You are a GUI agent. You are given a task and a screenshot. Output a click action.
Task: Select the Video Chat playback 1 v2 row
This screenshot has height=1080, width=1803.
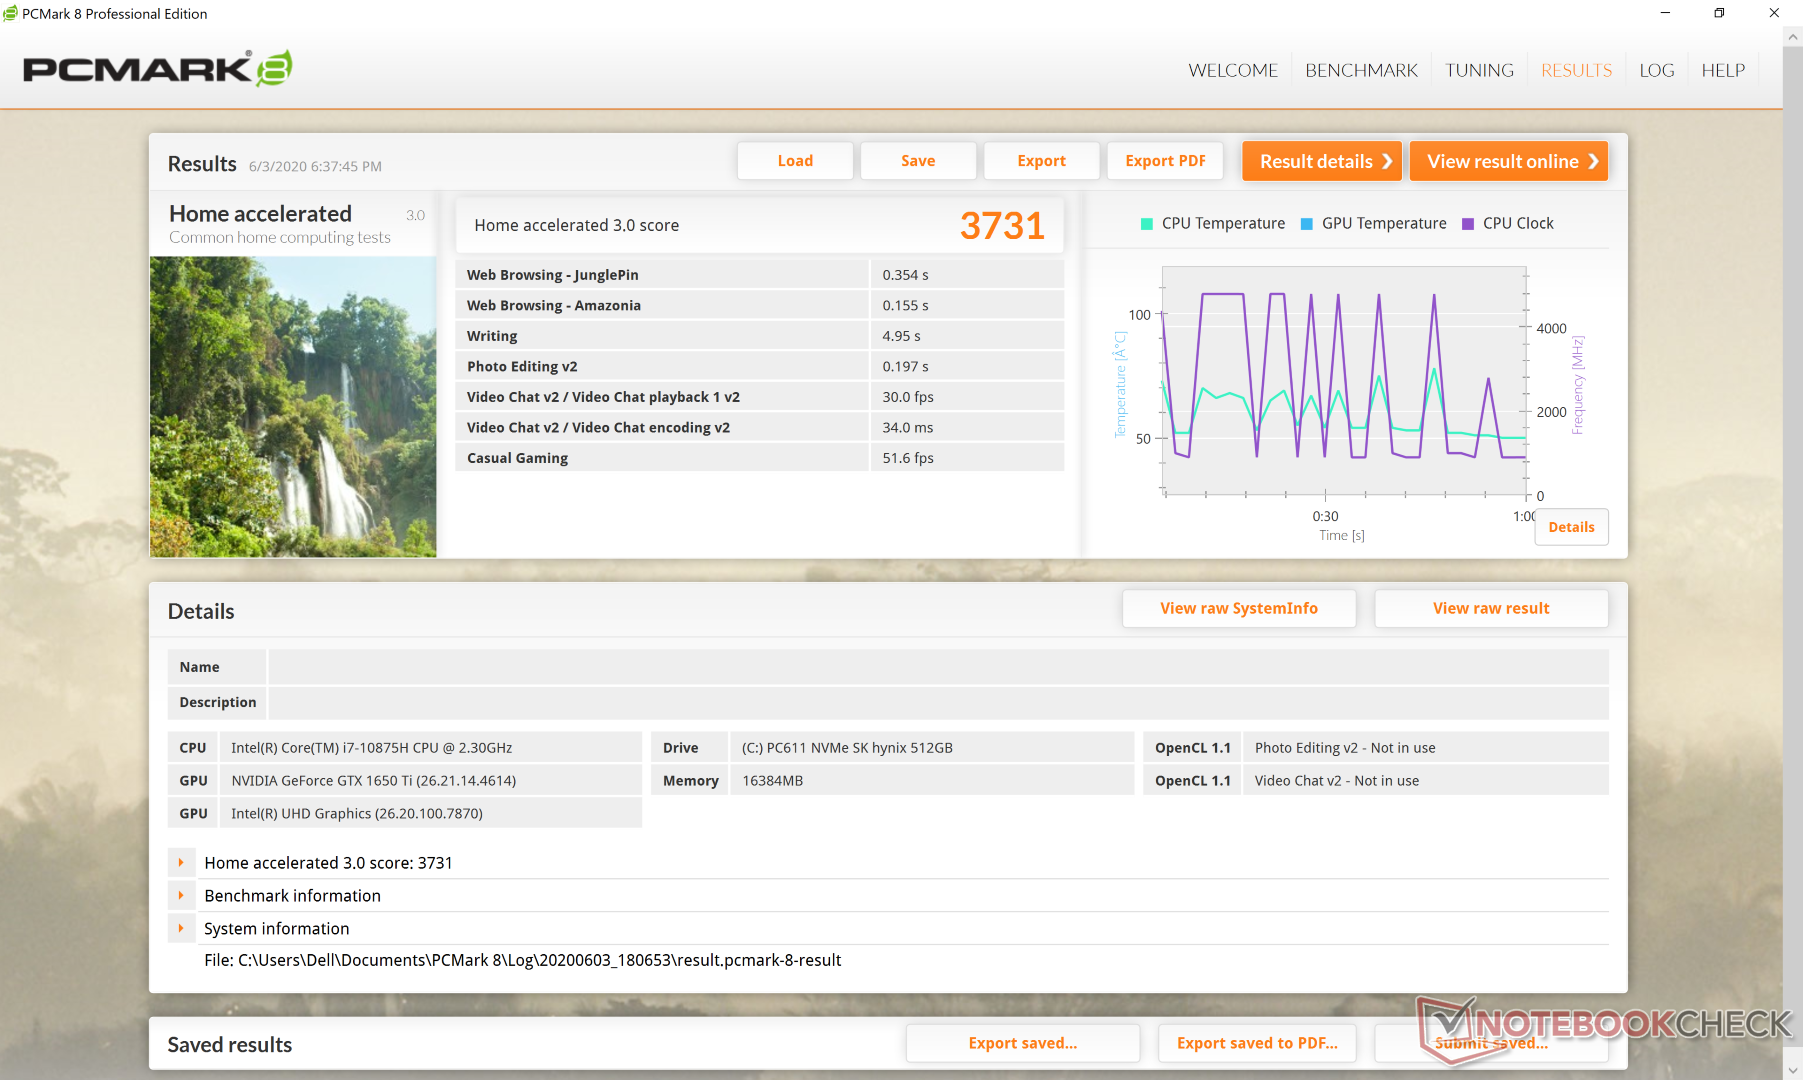(x=759, y=397)
